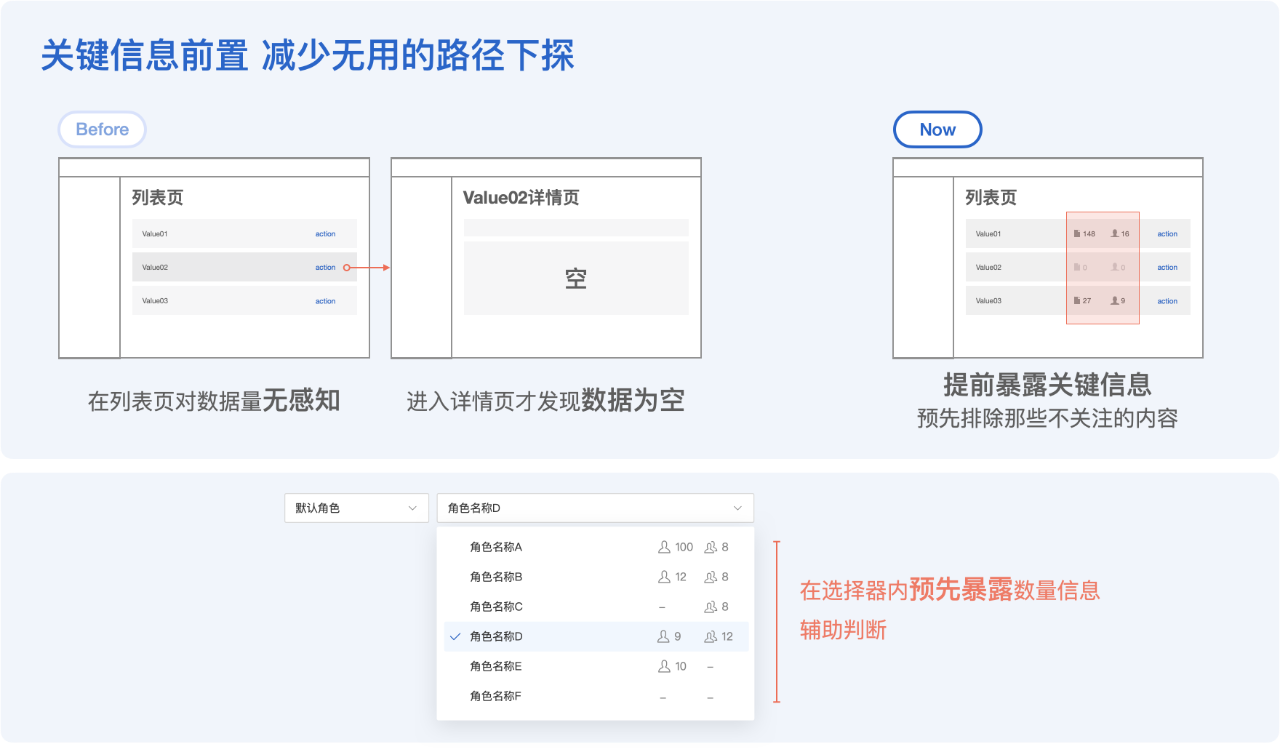Choose 角色名称F from the role list
This screenshot has height=748, width=1280.
coord(496,696)
